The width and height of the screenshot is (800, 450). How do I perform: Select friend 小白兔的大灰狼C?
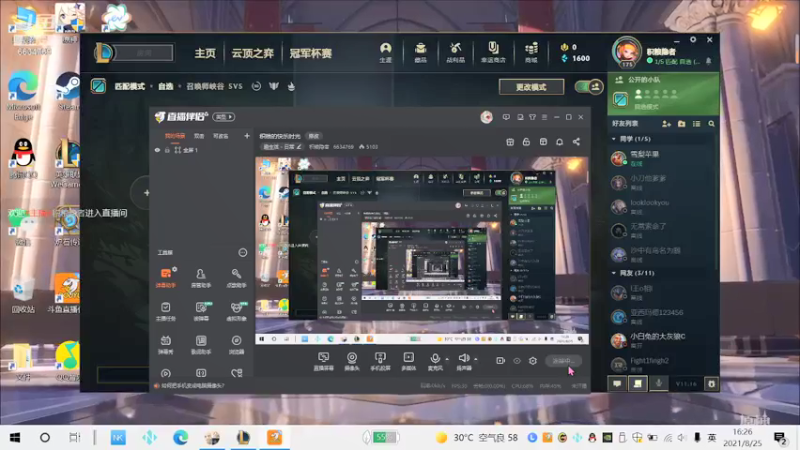point(661,340)
